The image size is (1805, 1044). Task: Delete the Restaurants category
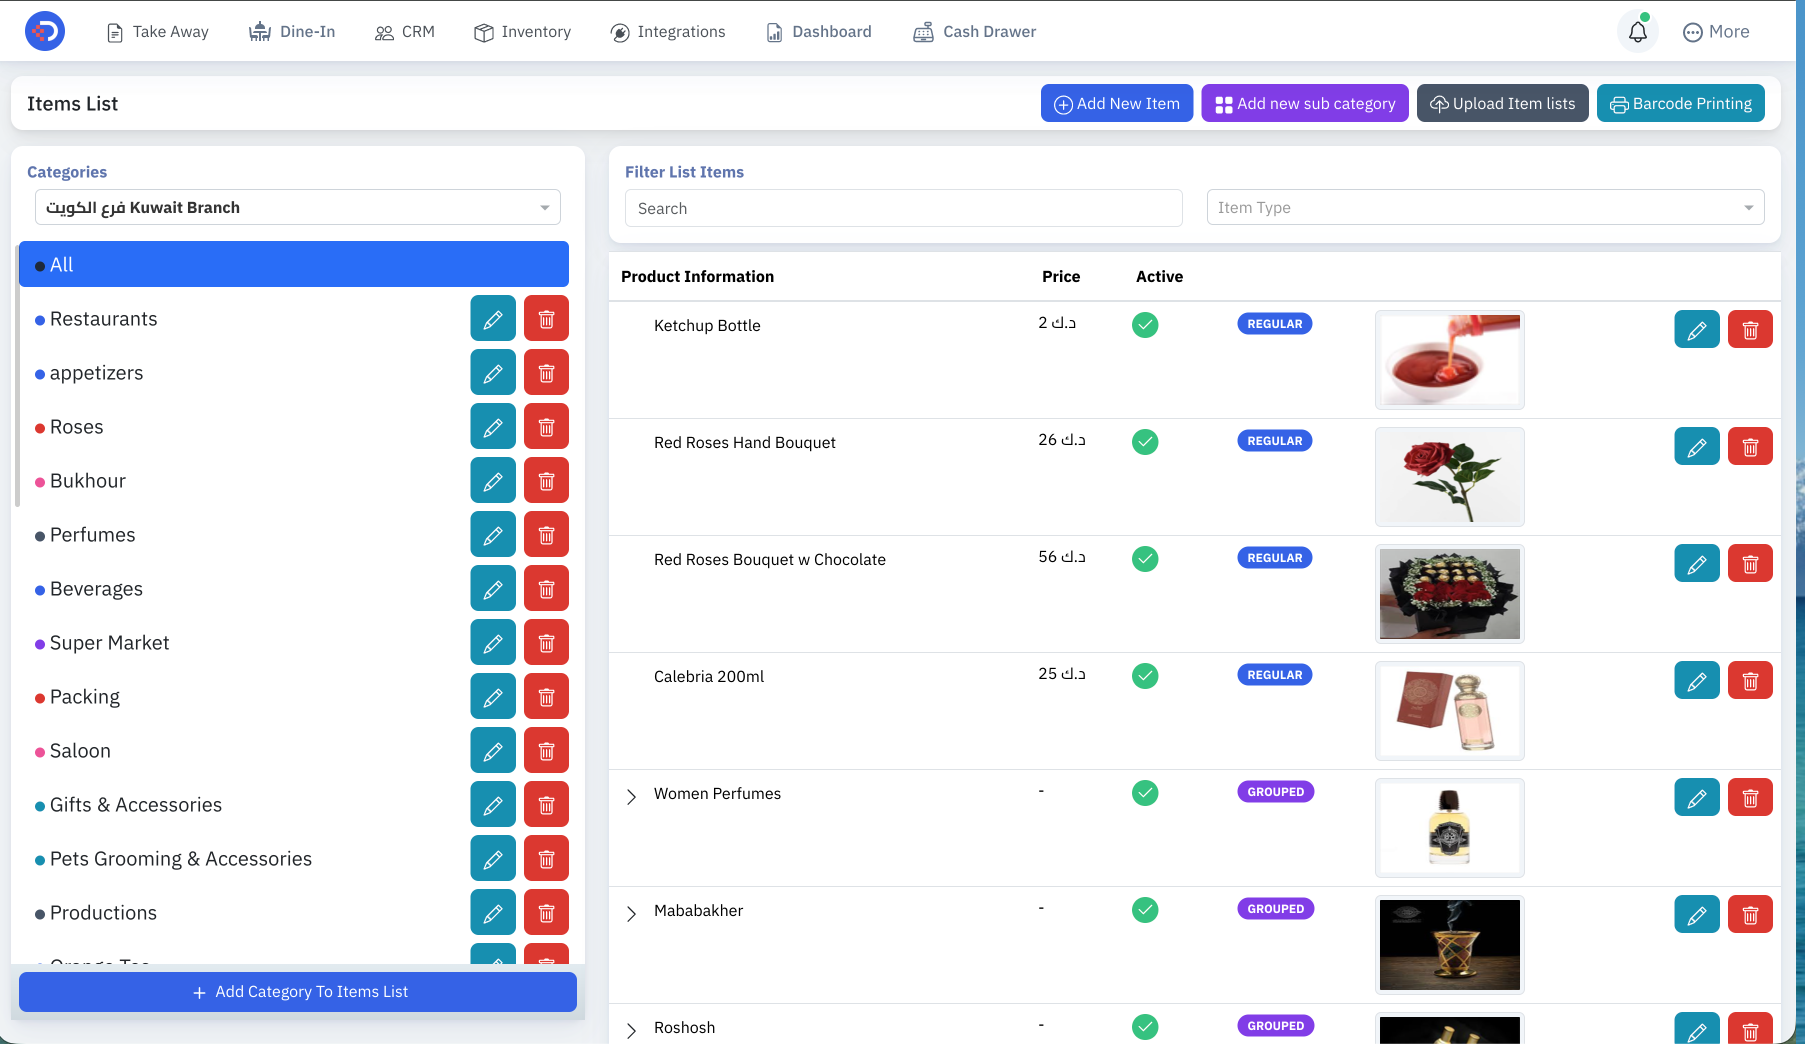click(x=546, y=319)
